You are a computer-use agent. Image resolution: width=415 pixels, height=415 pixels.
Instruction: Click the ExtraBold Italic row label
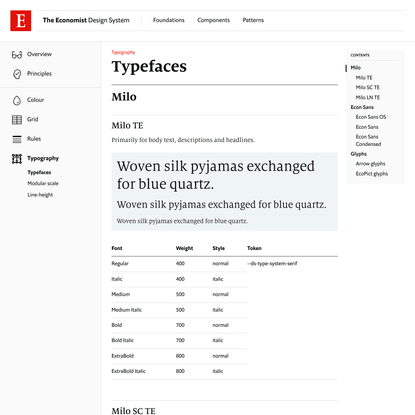click(x=128, y=371)
